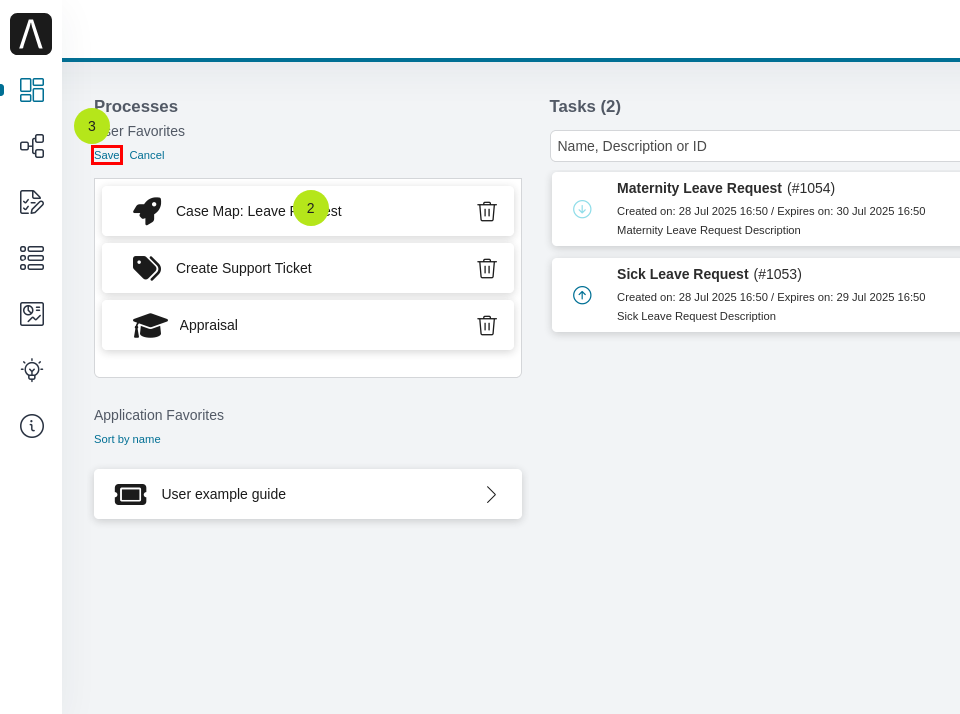960x714 pixels.
Task: Remove Appraisal using its trash icon
Action: click(x=487, y=325)
